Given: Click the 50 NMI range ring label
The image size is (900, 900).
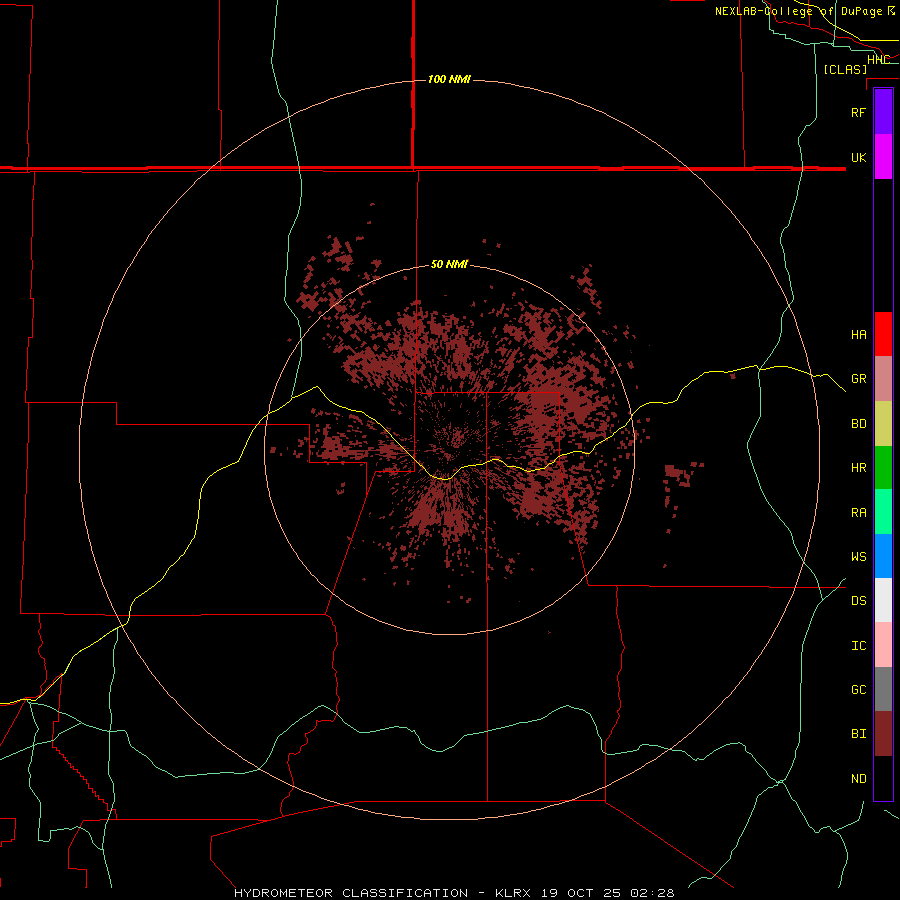Looking at the screenshot, I should [x=449, y=264].
